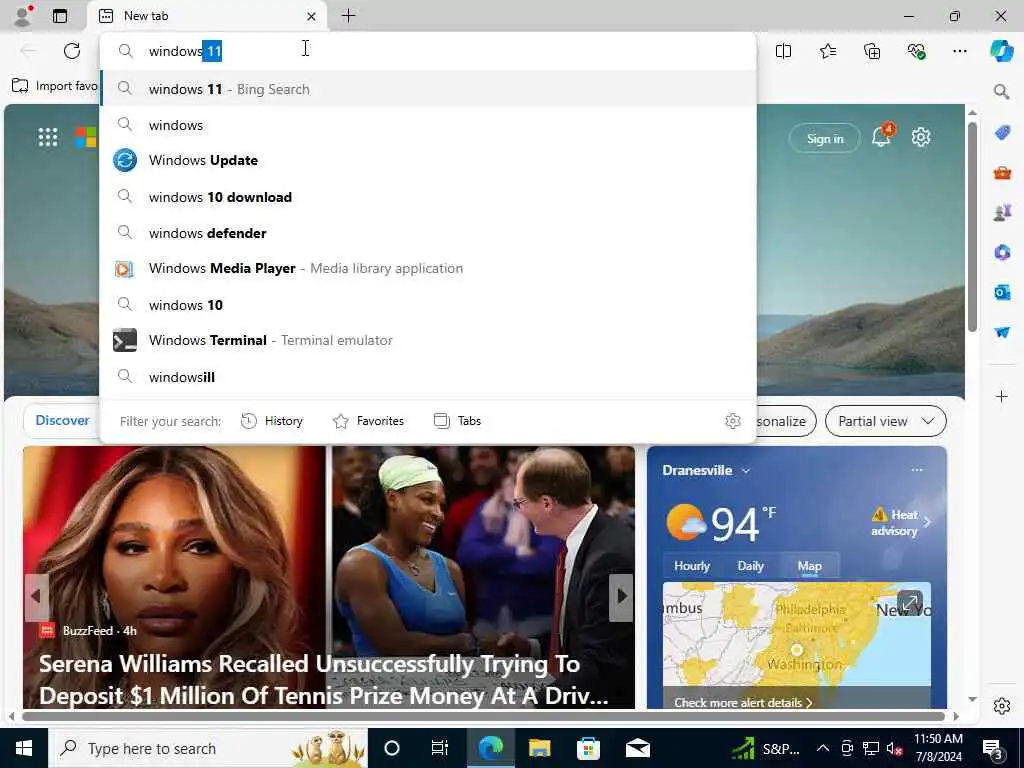Click the sidebar Search icon
Viewport: 1024px width, 768px height.
tap(1001, 91)
